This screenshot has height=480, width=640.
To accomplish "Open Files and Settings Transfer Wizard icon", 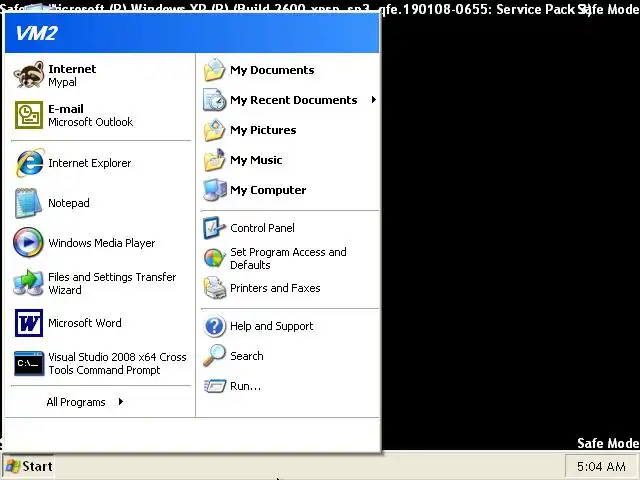I will pyautogui.click(x=28, y=283).
